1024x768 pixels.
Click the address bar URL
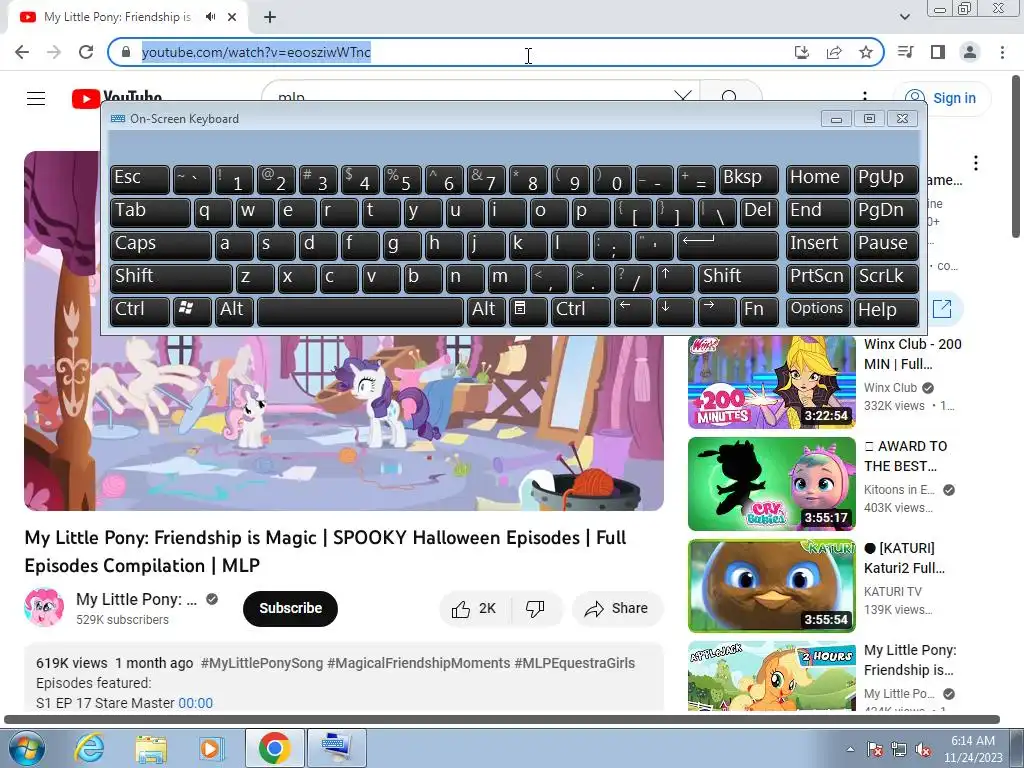tap(256, 52)
